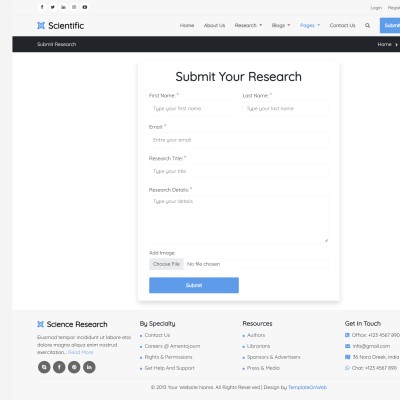The image size is (400, 400).
Task: Click the info@gmail.com email address
Action: point(371,346)
